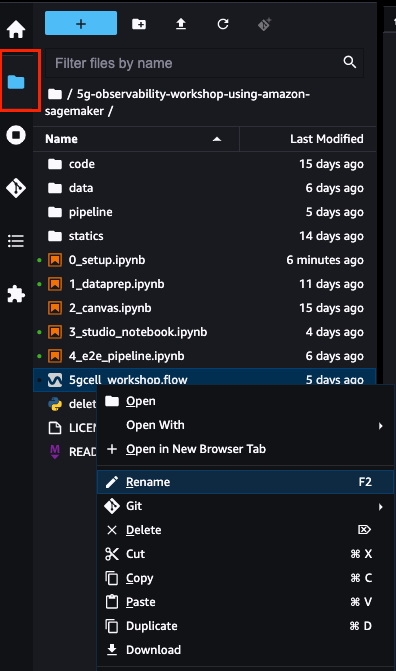Open the code folder
The height and width of the screenshot is (671, 396).
[205, 164]
